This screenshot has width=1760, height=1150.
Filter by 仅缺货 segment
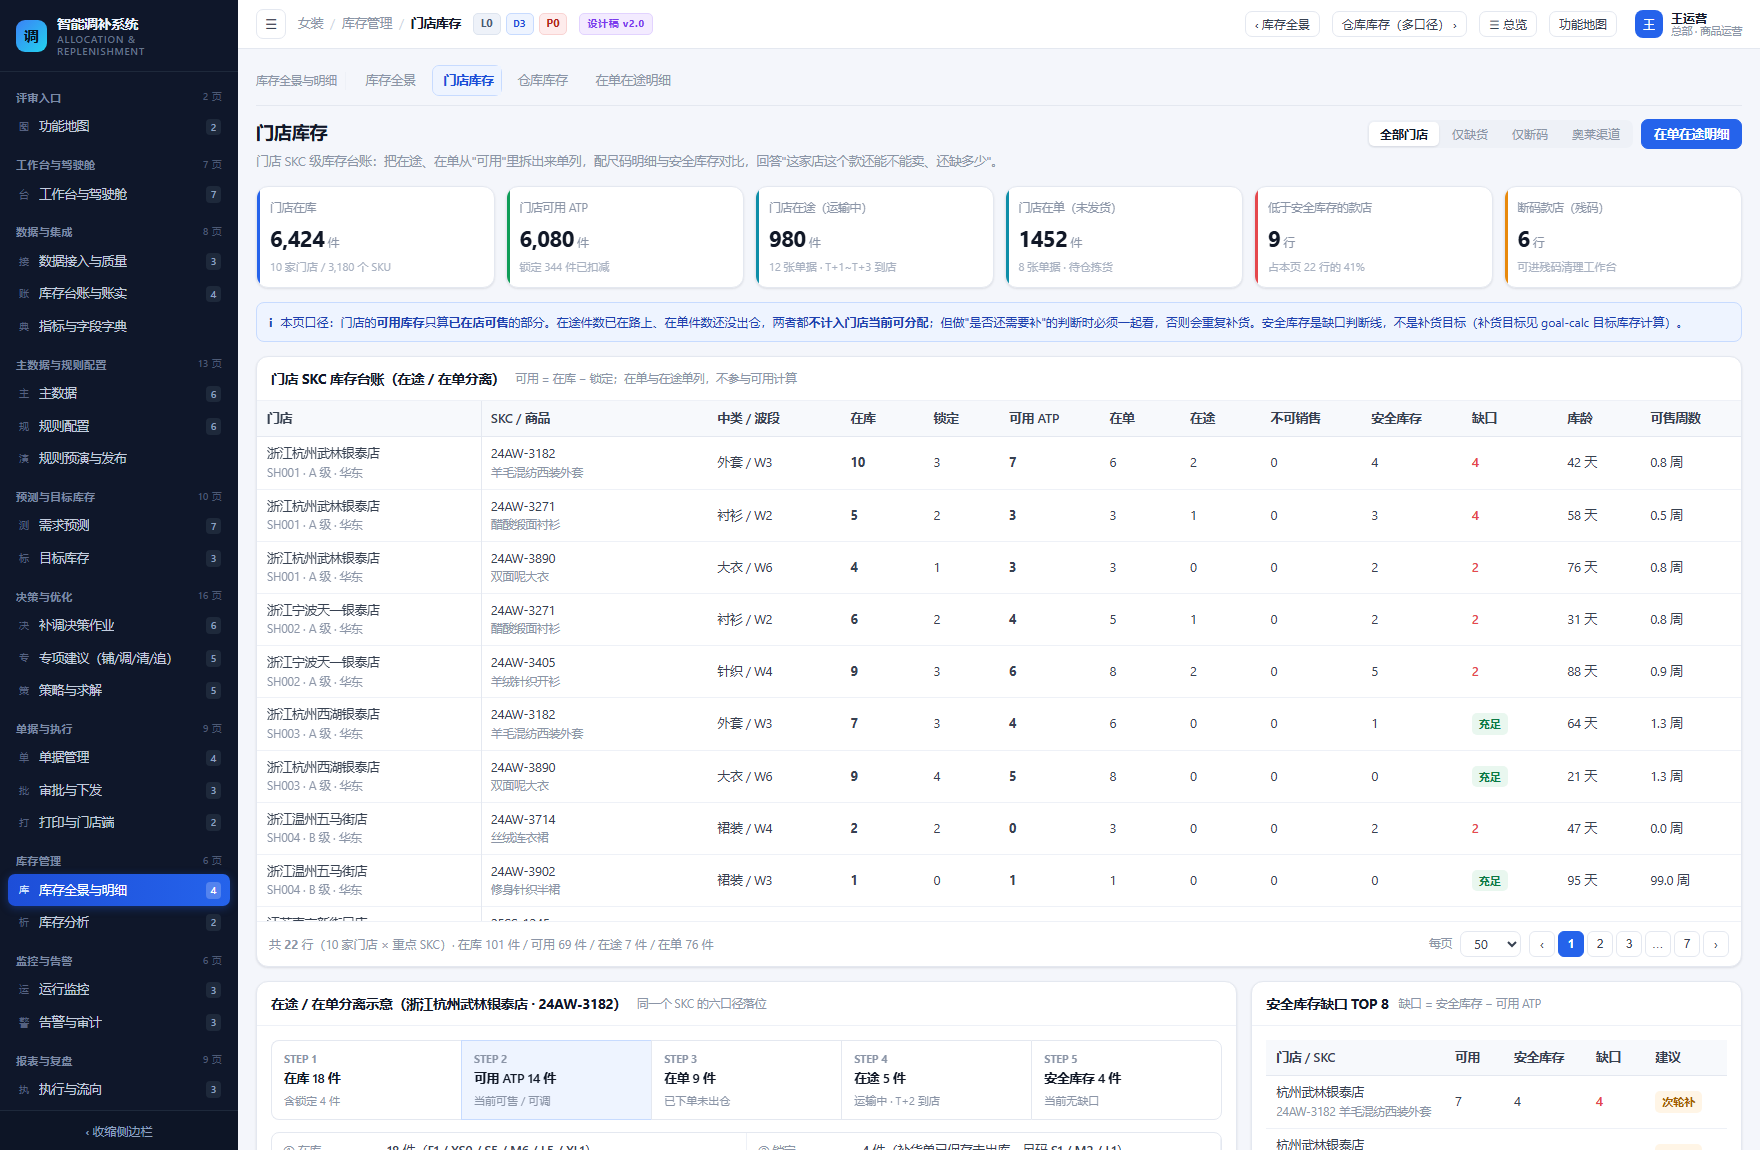1469,134
